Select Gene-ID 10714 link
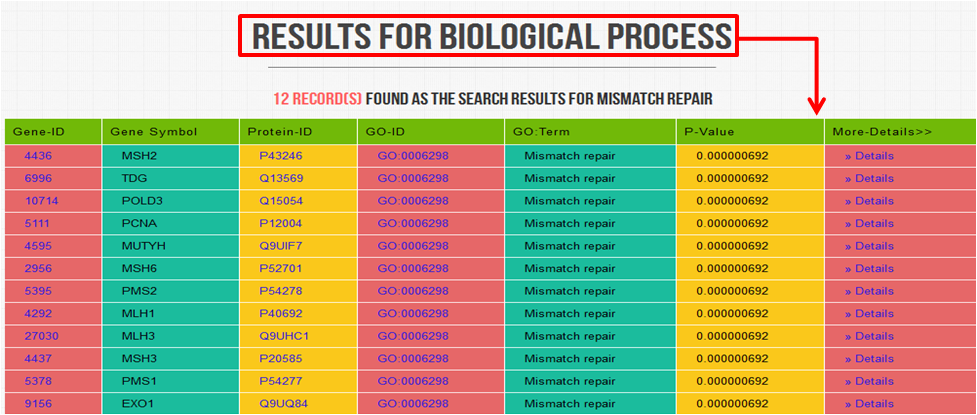The width and height of the screenshot is (977, 415). coord(41,201)
